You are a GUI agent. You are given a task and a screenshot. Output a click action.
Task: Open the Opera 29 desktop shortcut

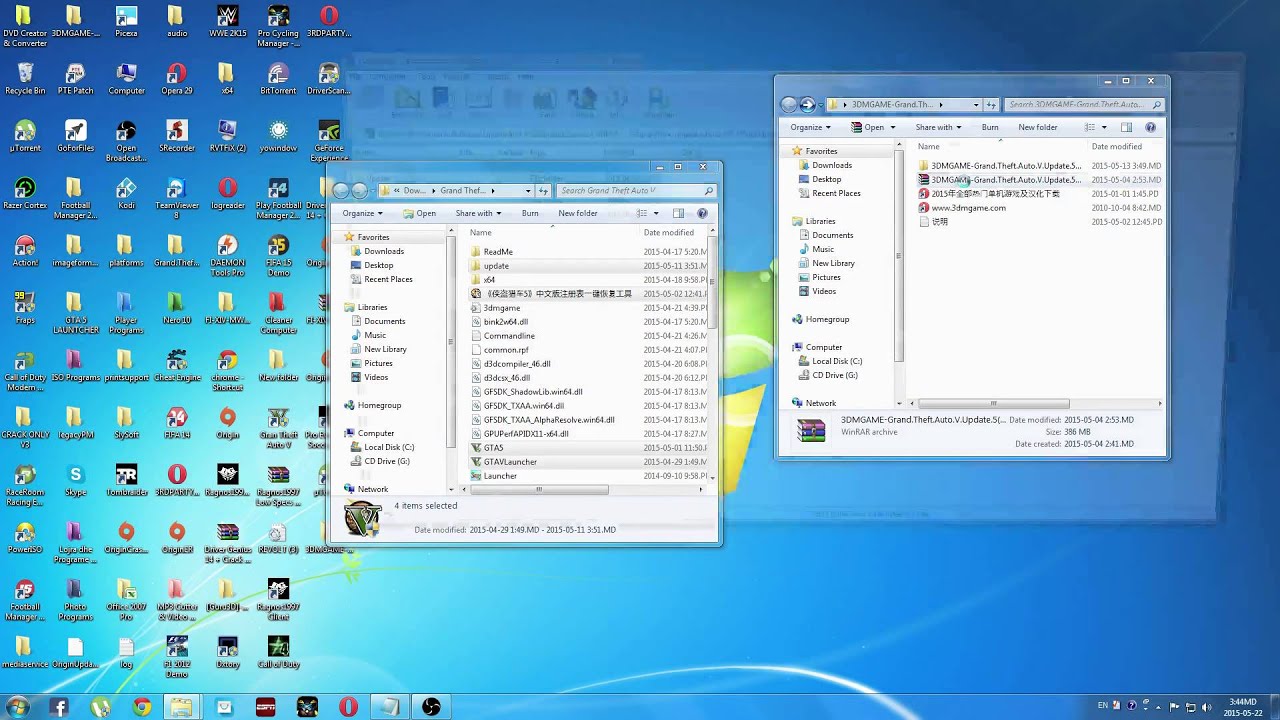tap(176, 78)
